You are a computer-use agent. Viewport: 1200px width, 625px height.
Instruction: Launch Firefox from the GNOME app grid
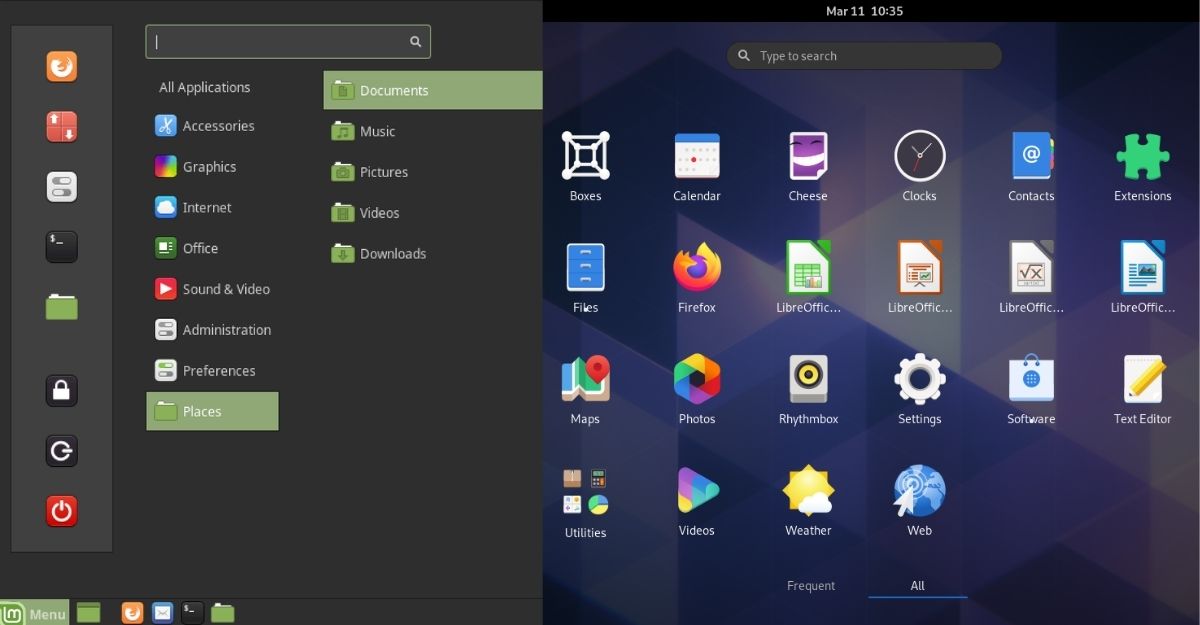pos(697,278)
